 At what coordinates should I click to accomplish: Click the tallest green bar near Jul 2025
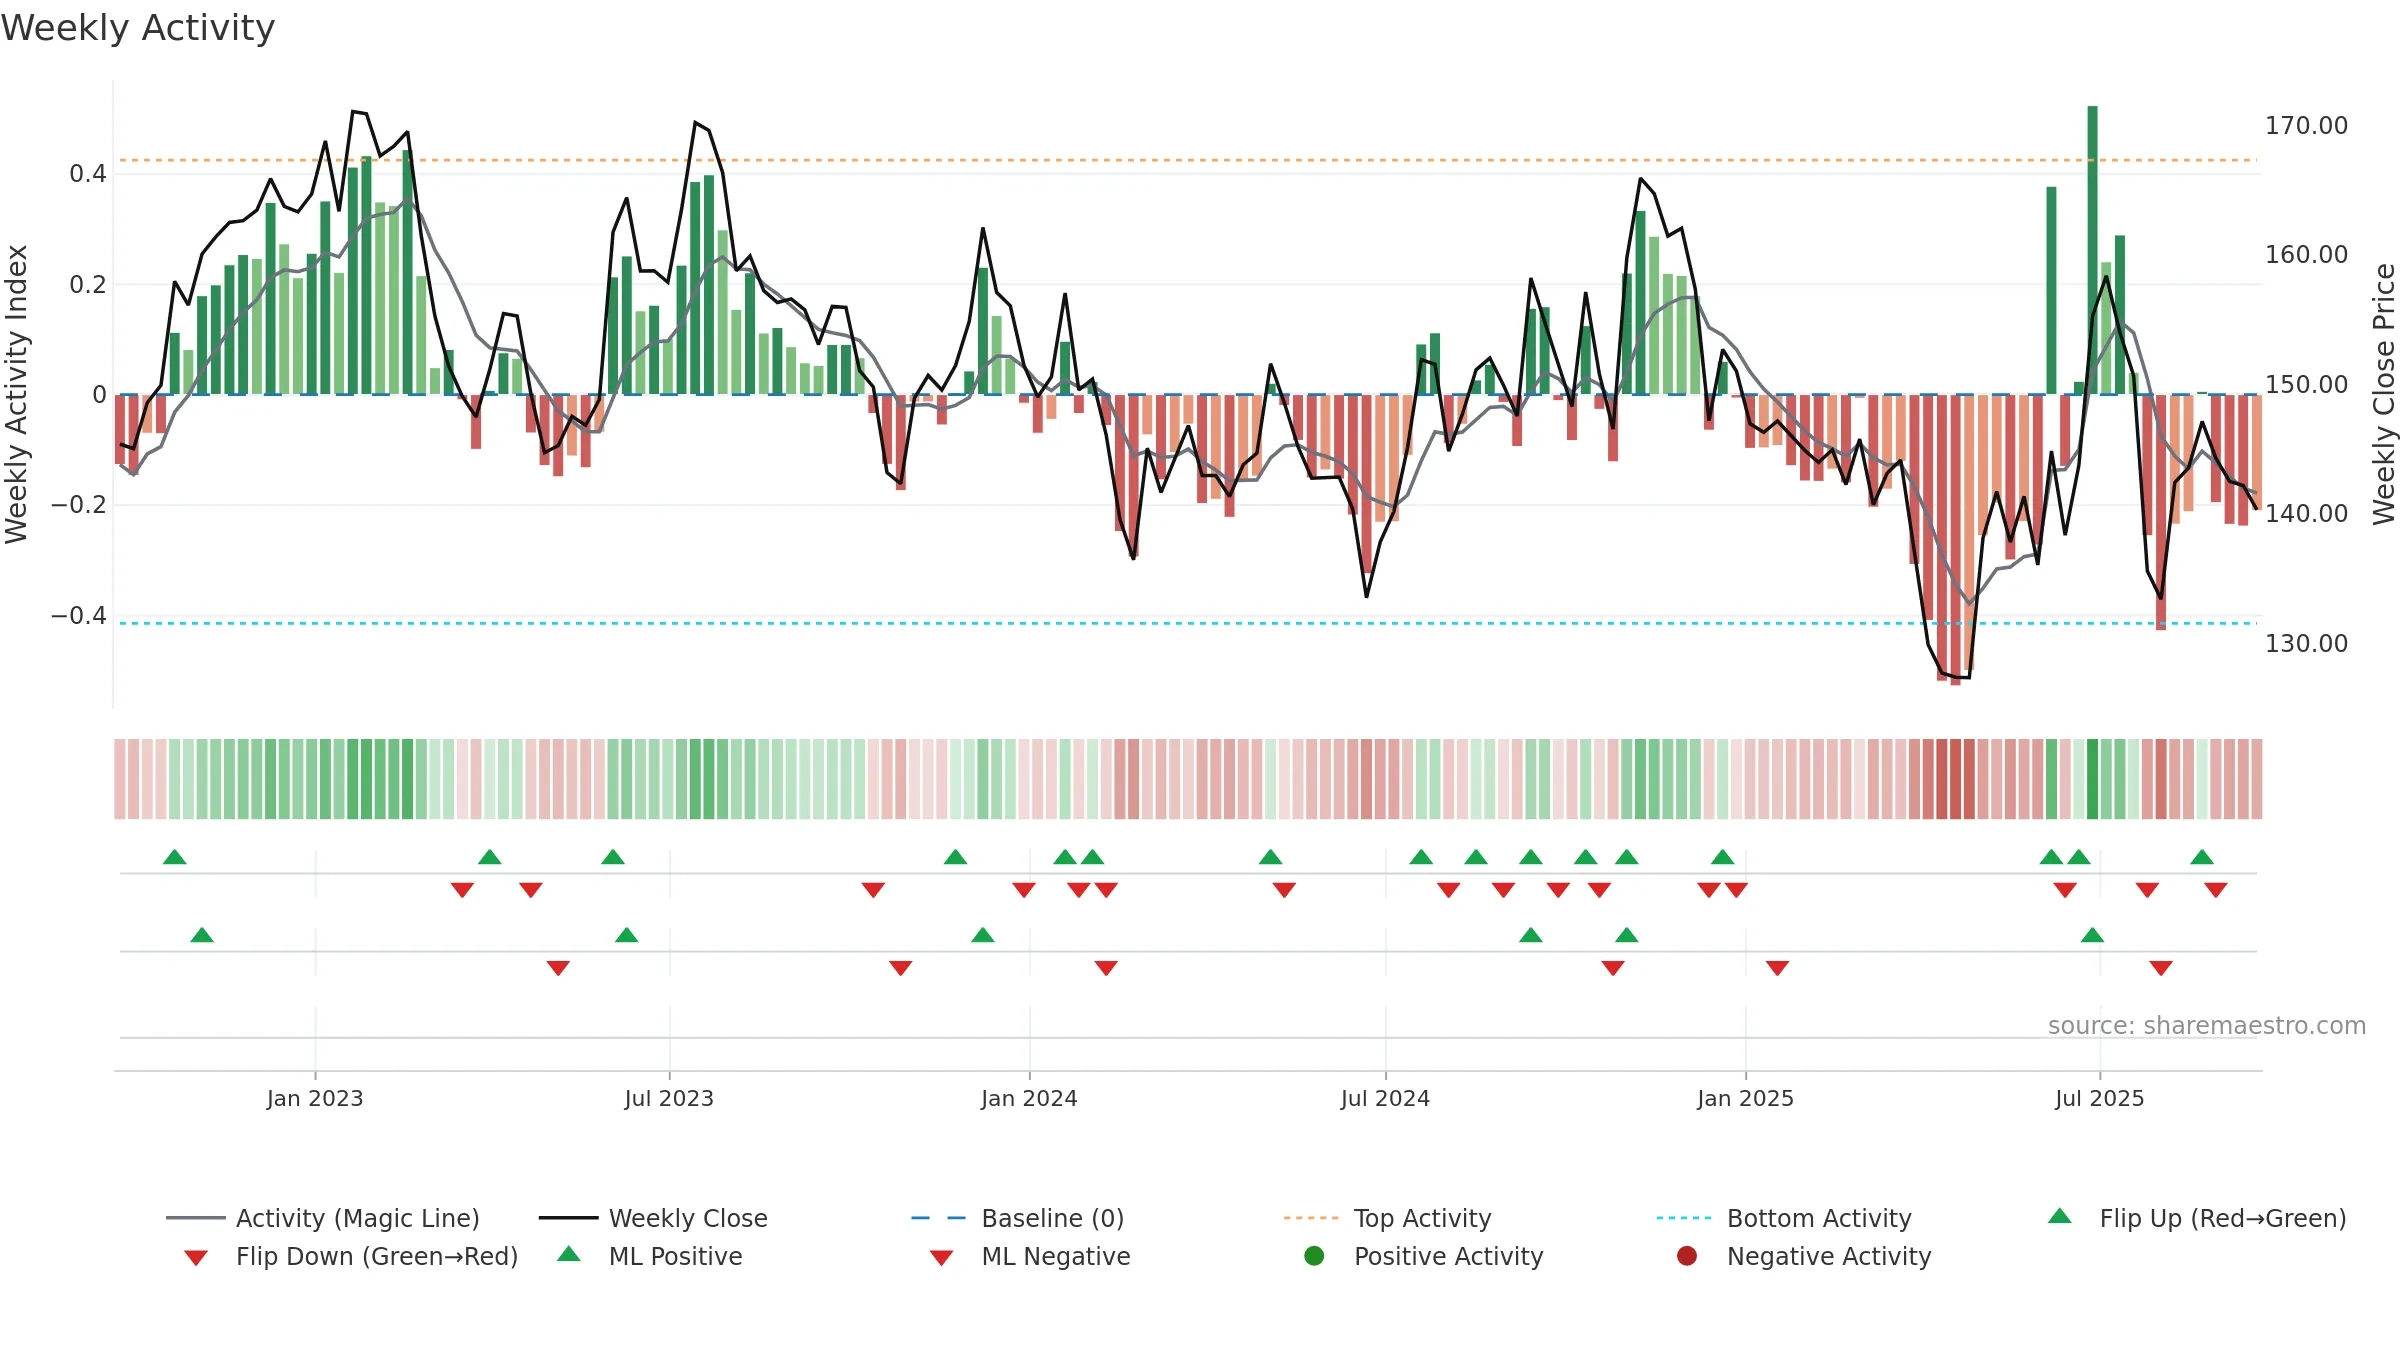(x=2092, y=250)
